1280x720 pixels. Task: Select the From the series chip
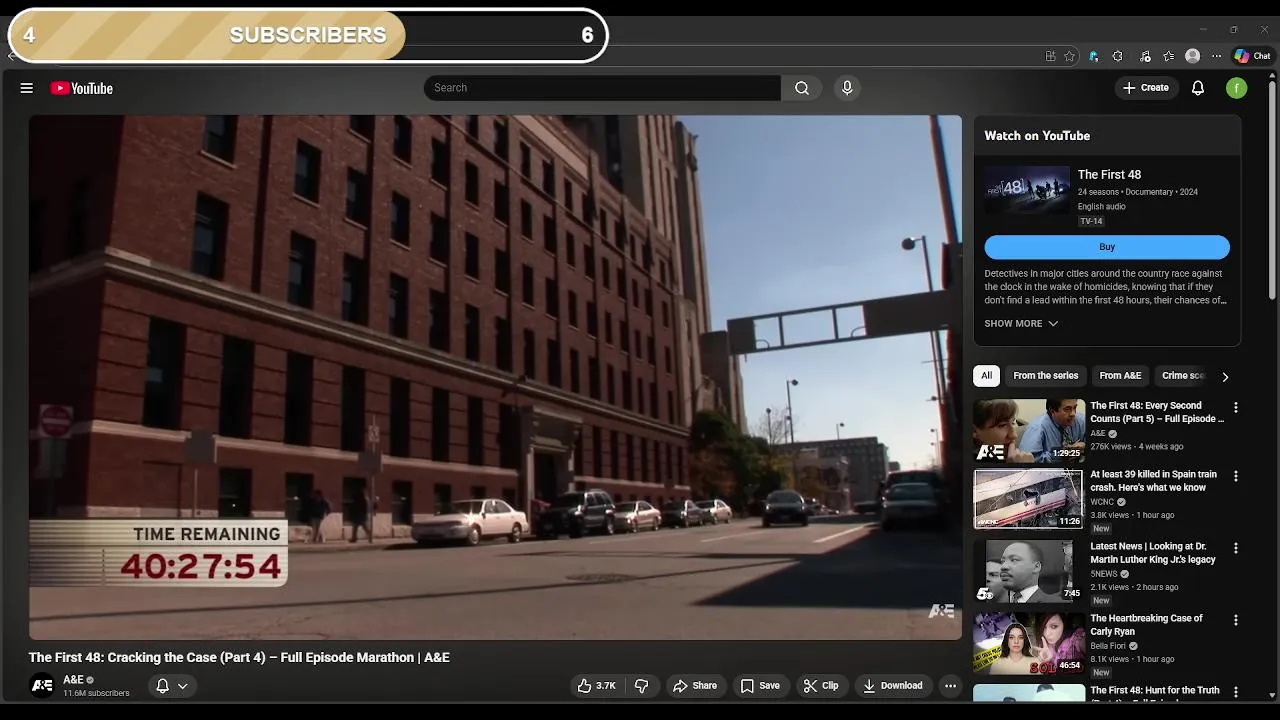pyautogui.click(x=1046, y=376)
